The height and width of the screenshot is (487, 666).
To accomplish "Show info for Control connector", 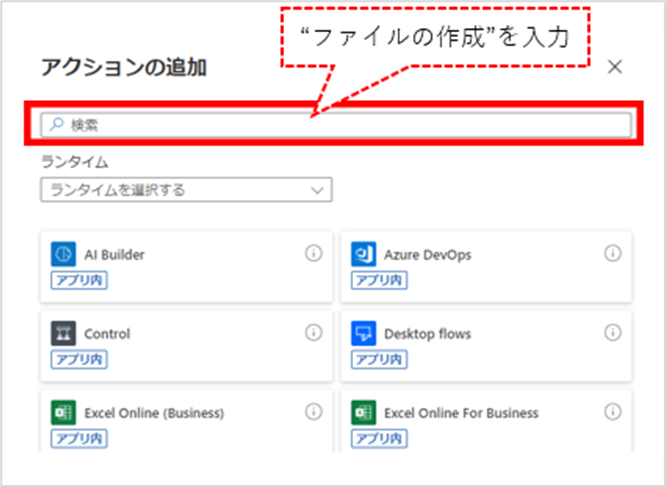I will click(x=313, y=332).
